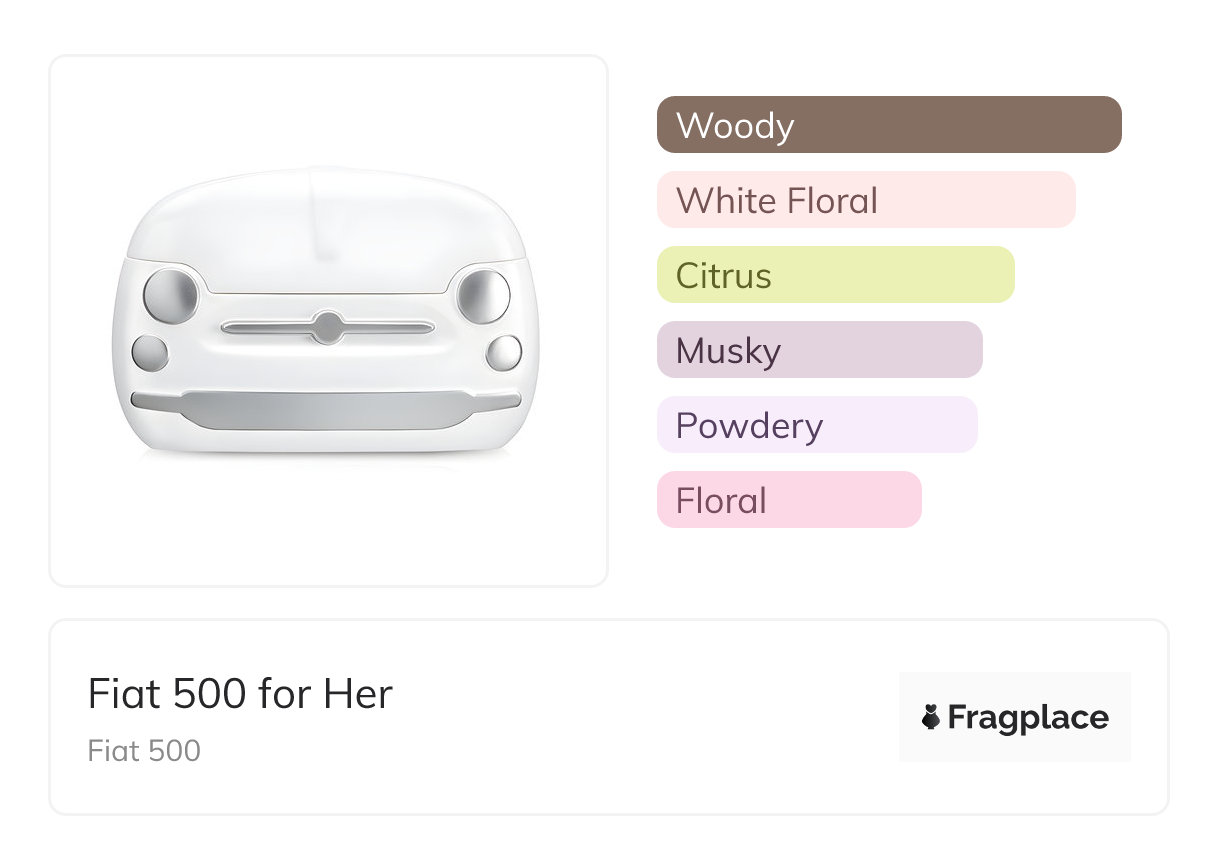Viewport: 1218px width, 864px height.
Task: Open the Fiat 500 for Her title
Action: [240, 694]
